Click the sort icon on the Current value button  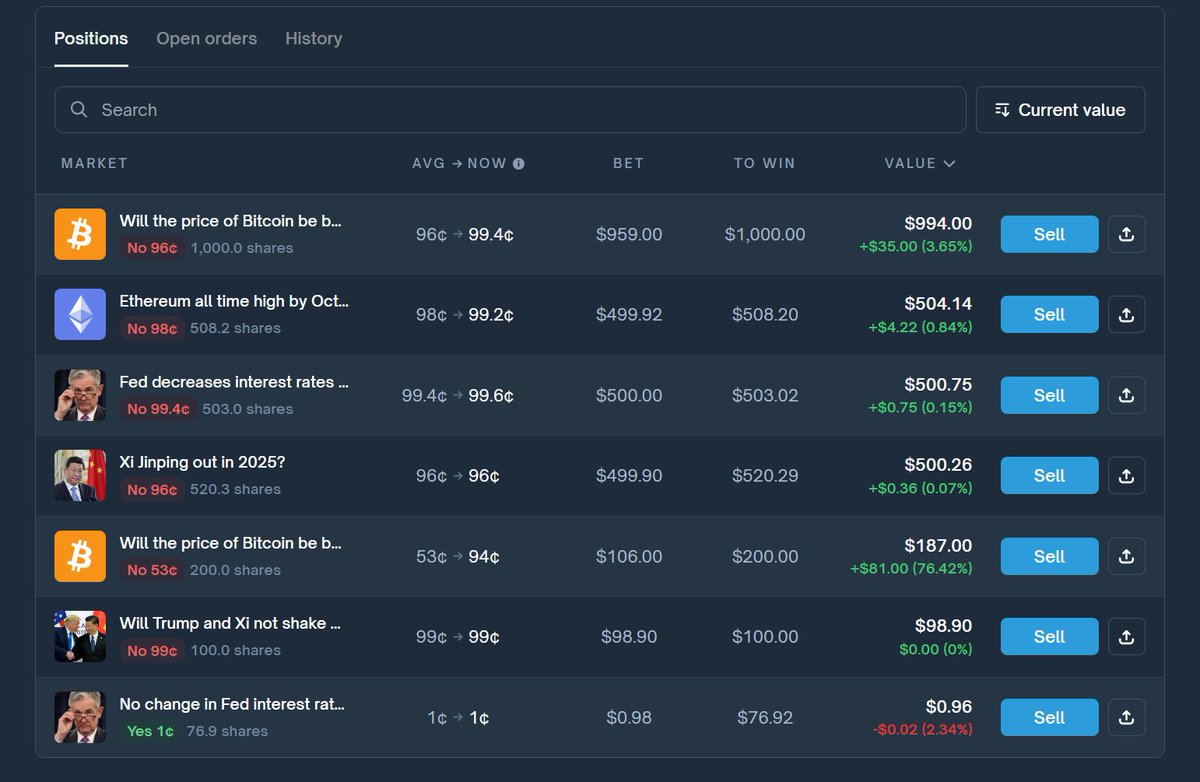tap(1002, 110)
